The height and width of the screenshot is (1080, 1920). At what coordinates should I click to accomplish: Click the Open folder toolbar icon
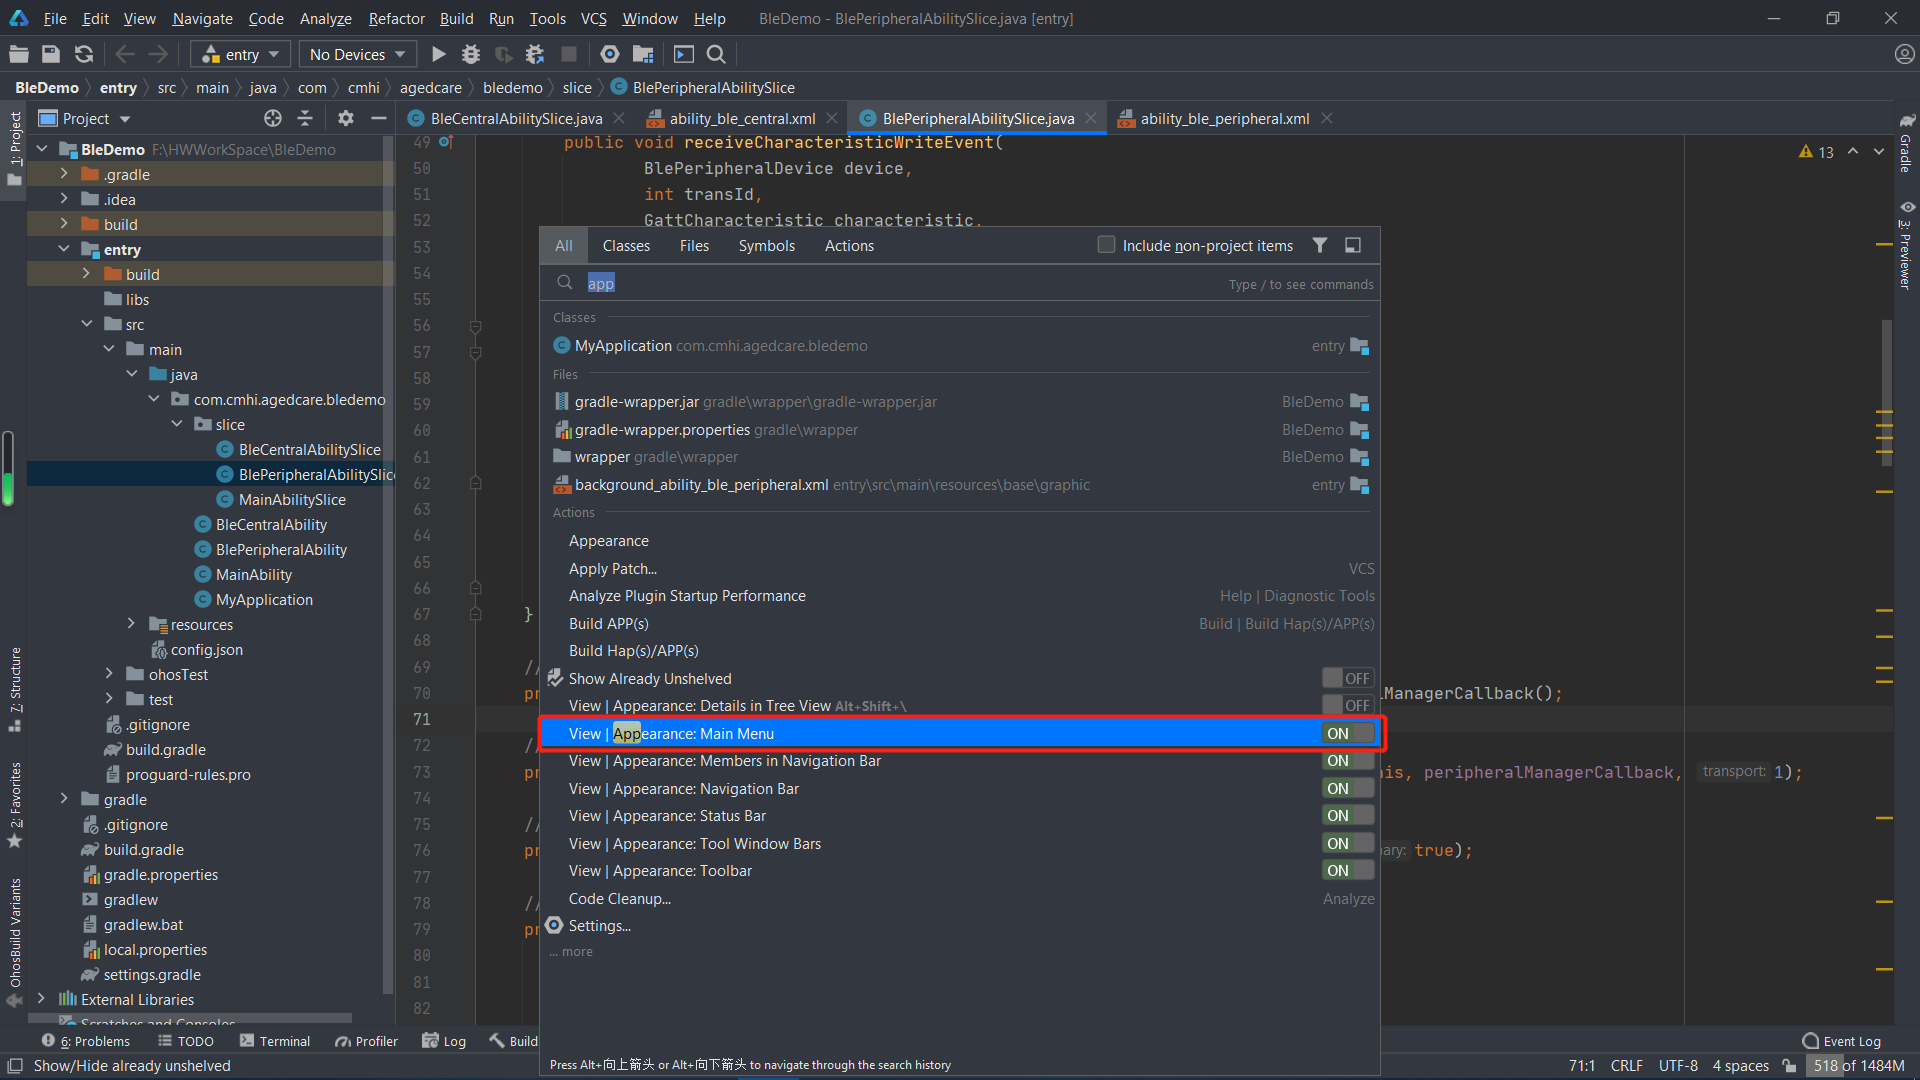19,54
